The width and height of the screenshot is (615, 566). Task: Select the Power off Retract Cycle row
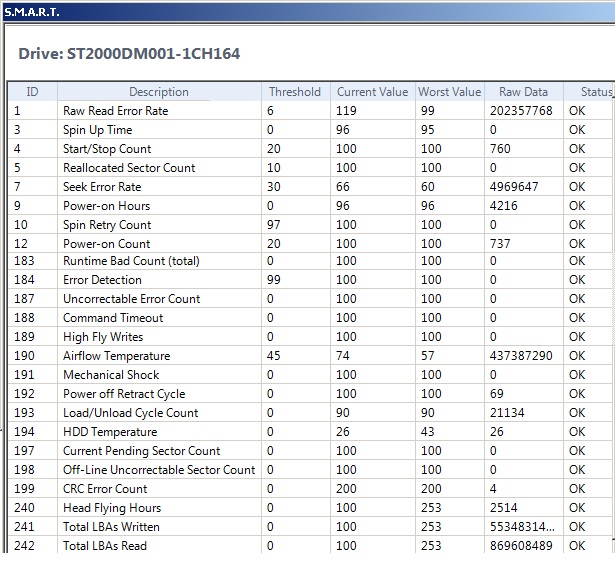pyautogui.click(x=311, y=393)
